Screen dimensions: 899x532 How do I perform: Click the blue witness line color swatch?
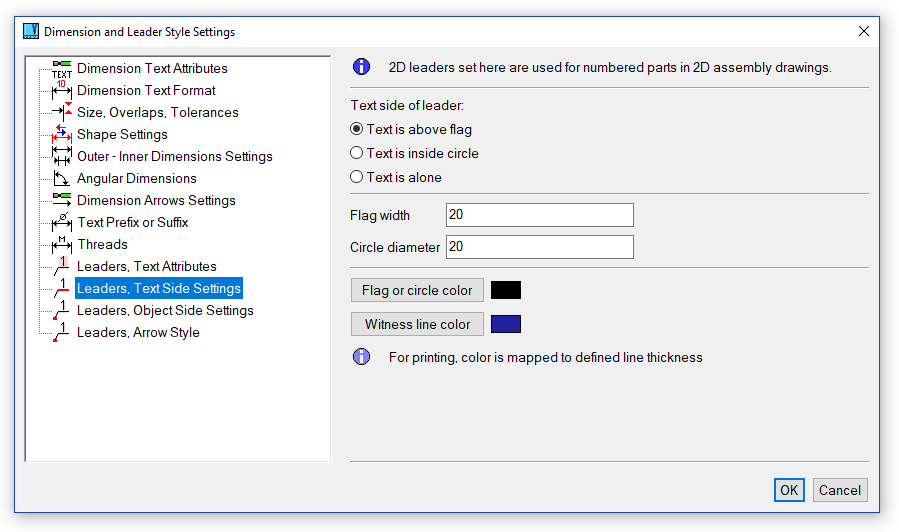(x=506, y=324)
